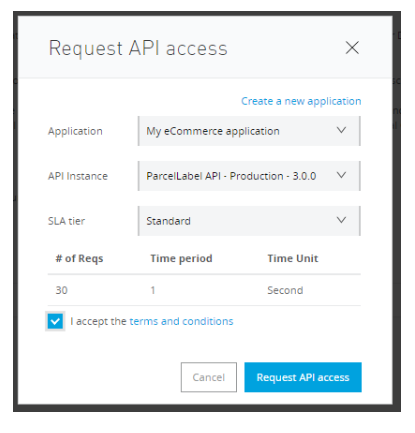
Task: Submit with the blue Request API access button
Action: click(x=303, y=377)
